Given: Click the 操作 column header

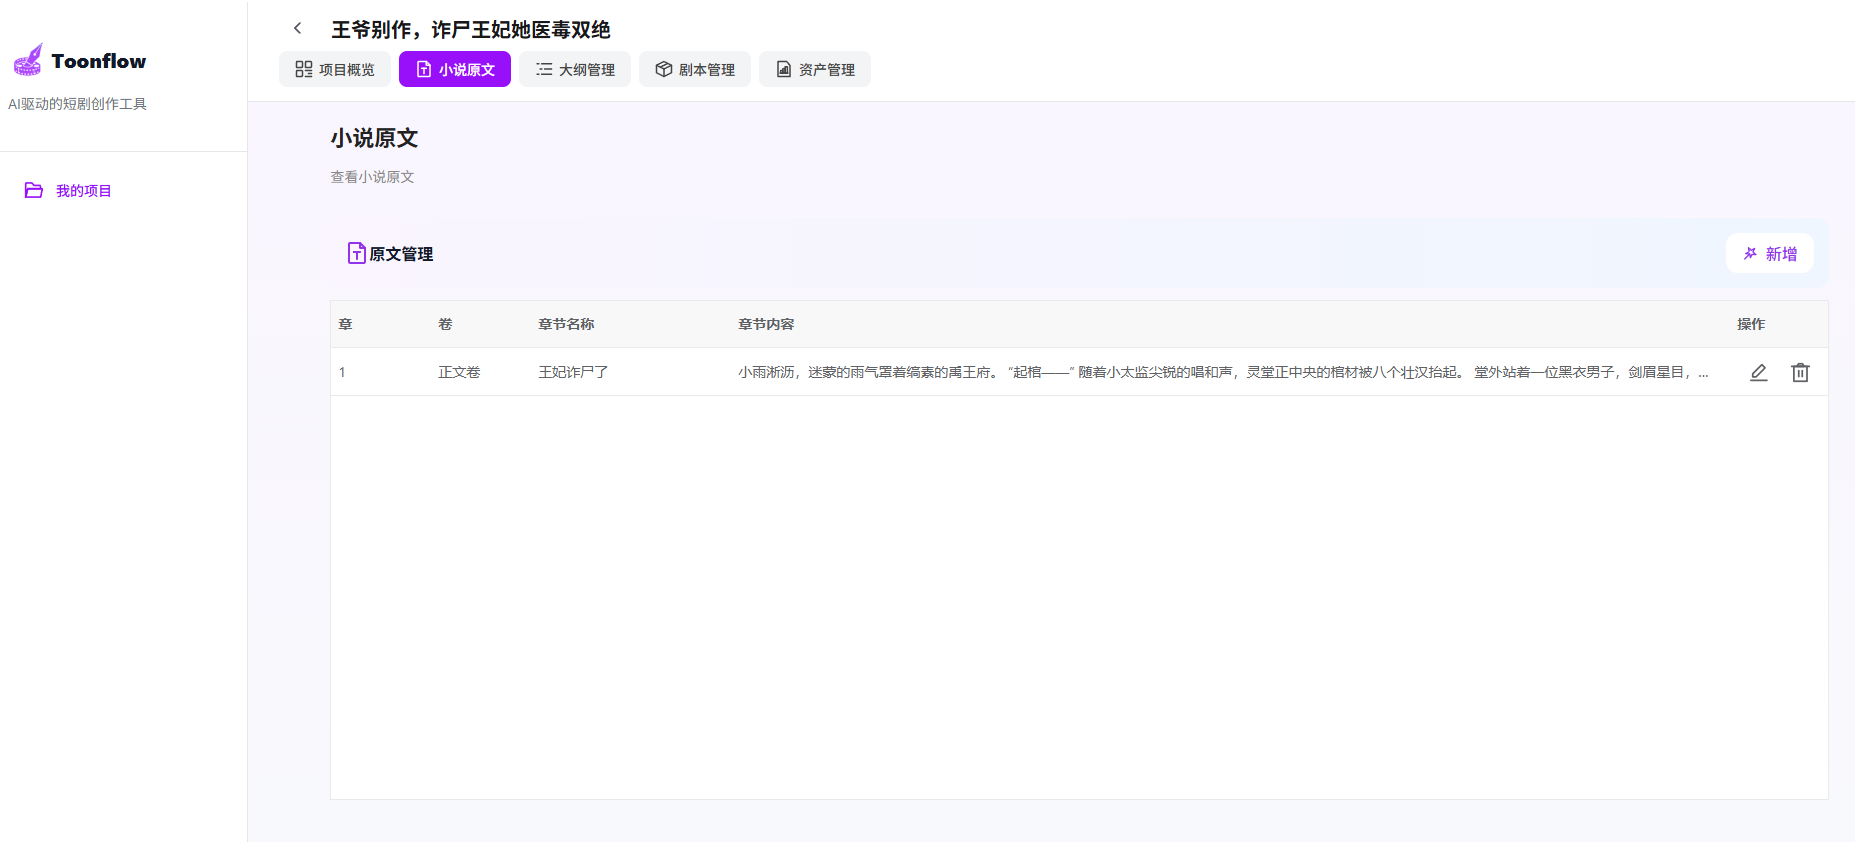Looking at the screenshot, I should 1751,324.
